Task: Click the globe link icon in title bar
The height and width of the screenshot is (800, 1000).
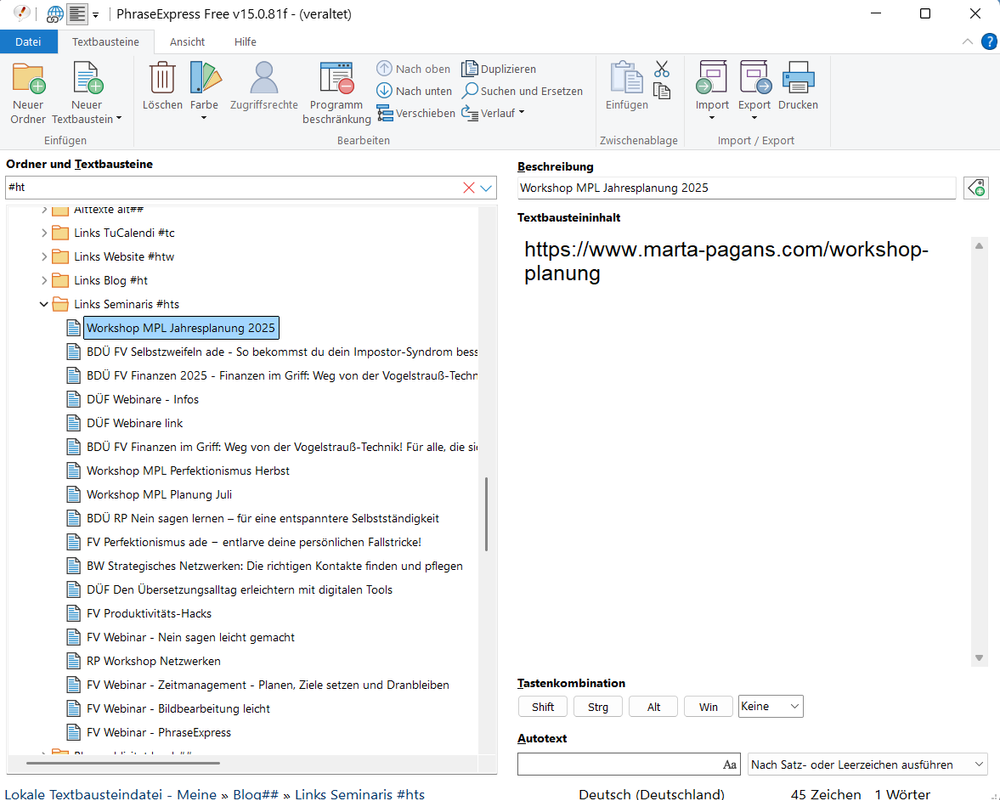Action: tap(55, 13)
